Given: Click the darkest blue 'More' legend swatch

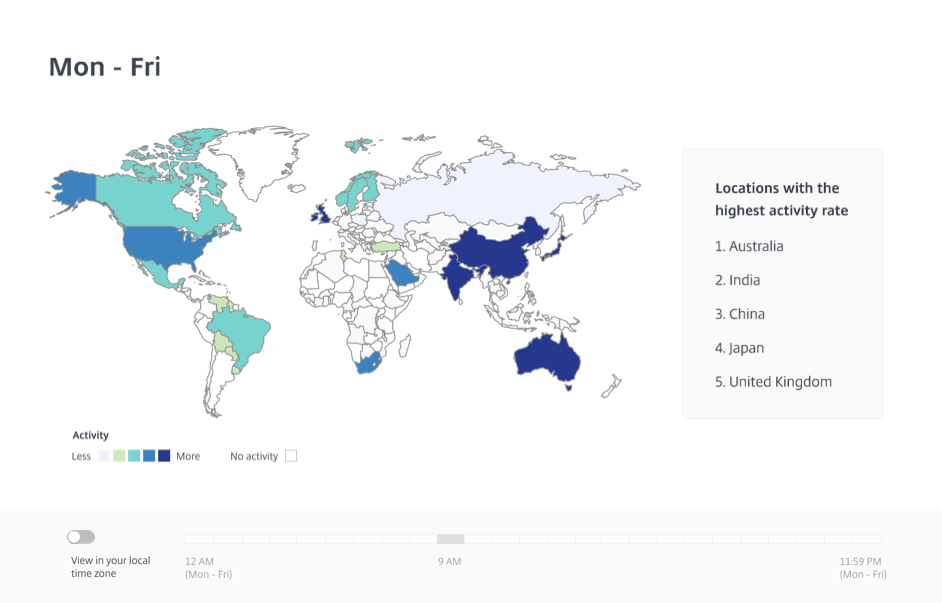Looking at the screenshot, I should (164, 456).
